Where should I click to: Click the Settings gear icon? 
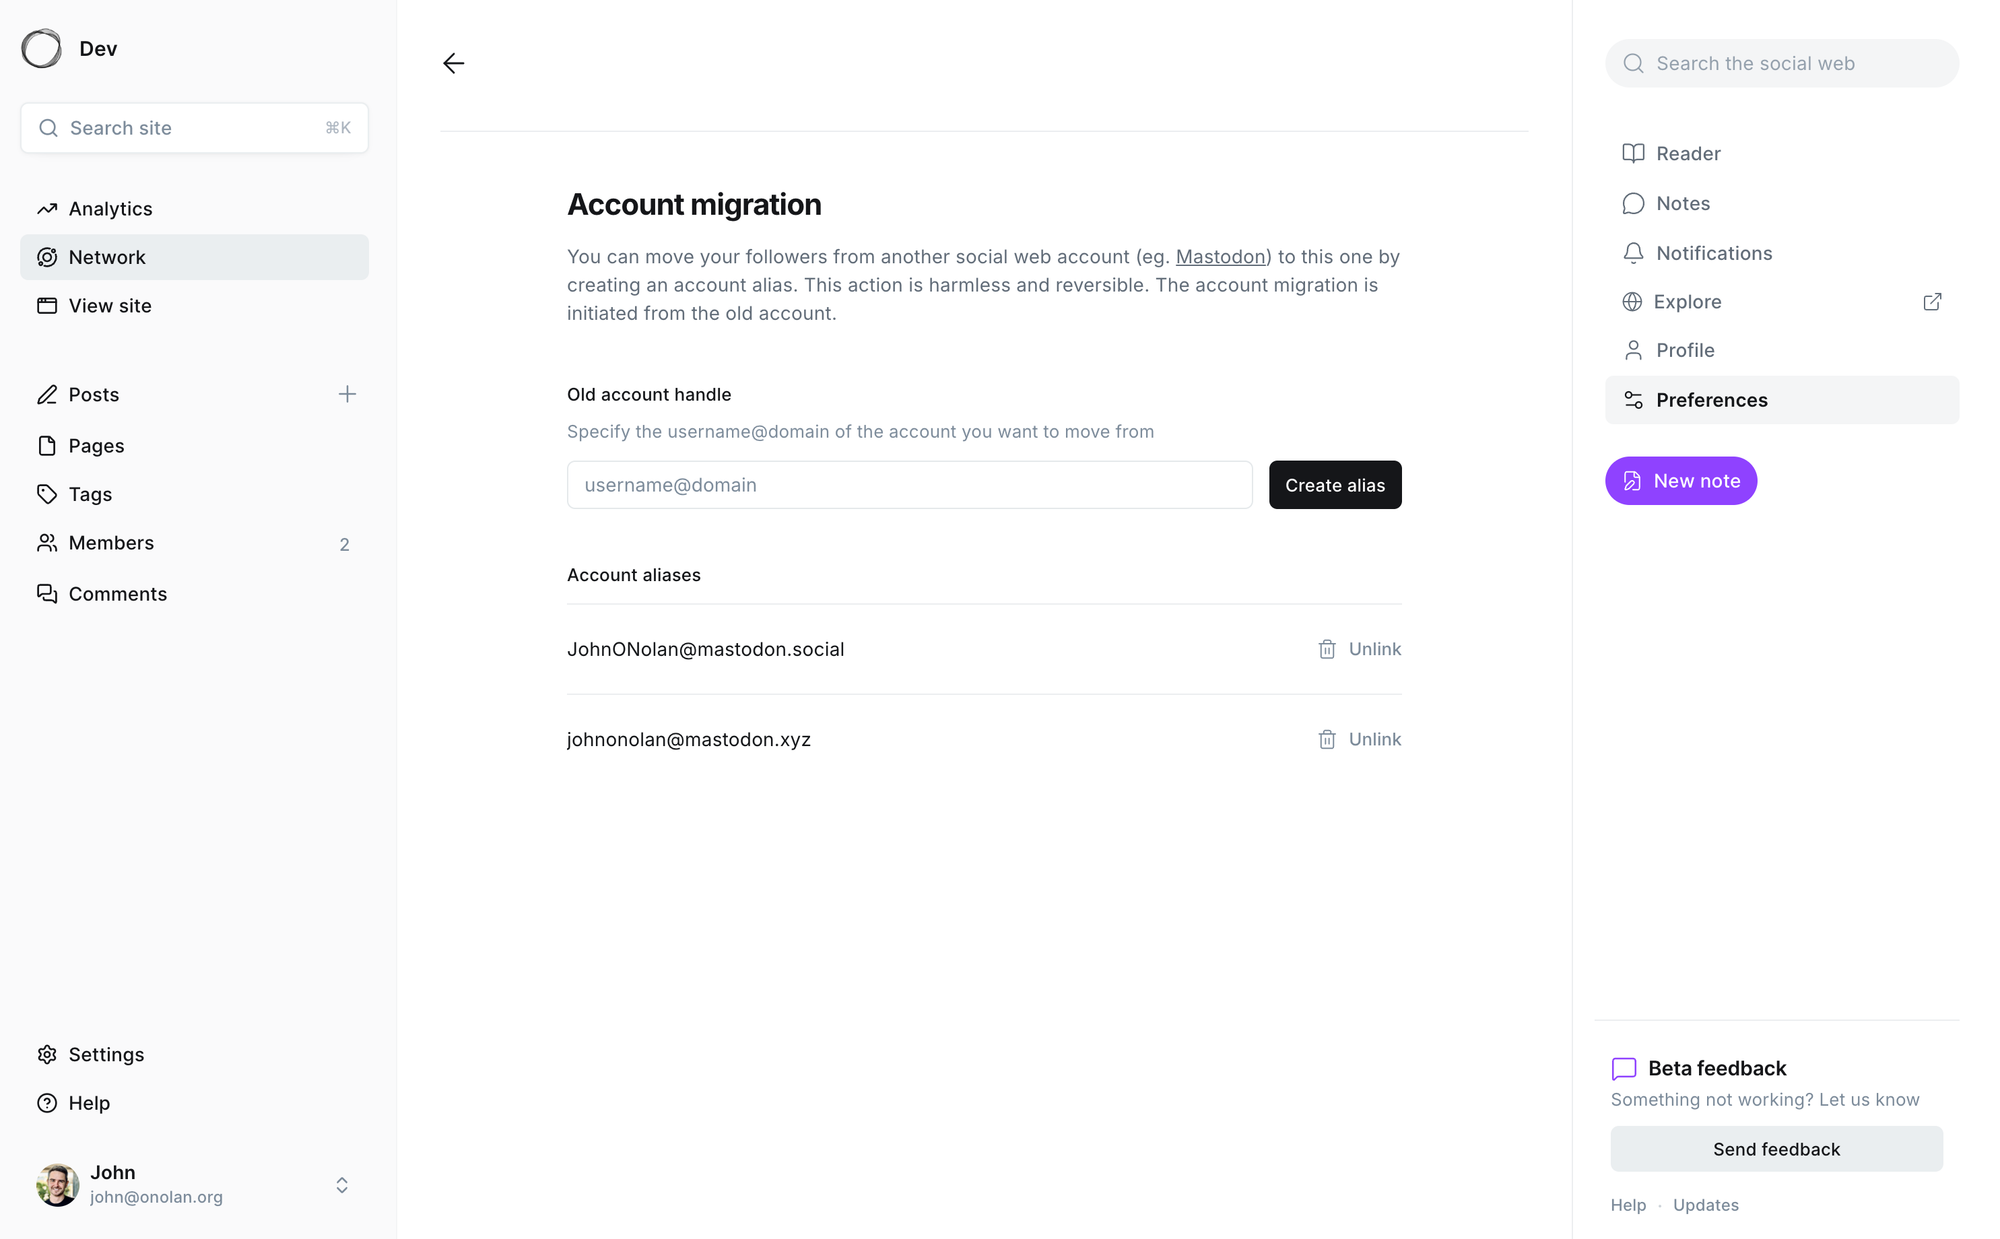click(47, 1054)
